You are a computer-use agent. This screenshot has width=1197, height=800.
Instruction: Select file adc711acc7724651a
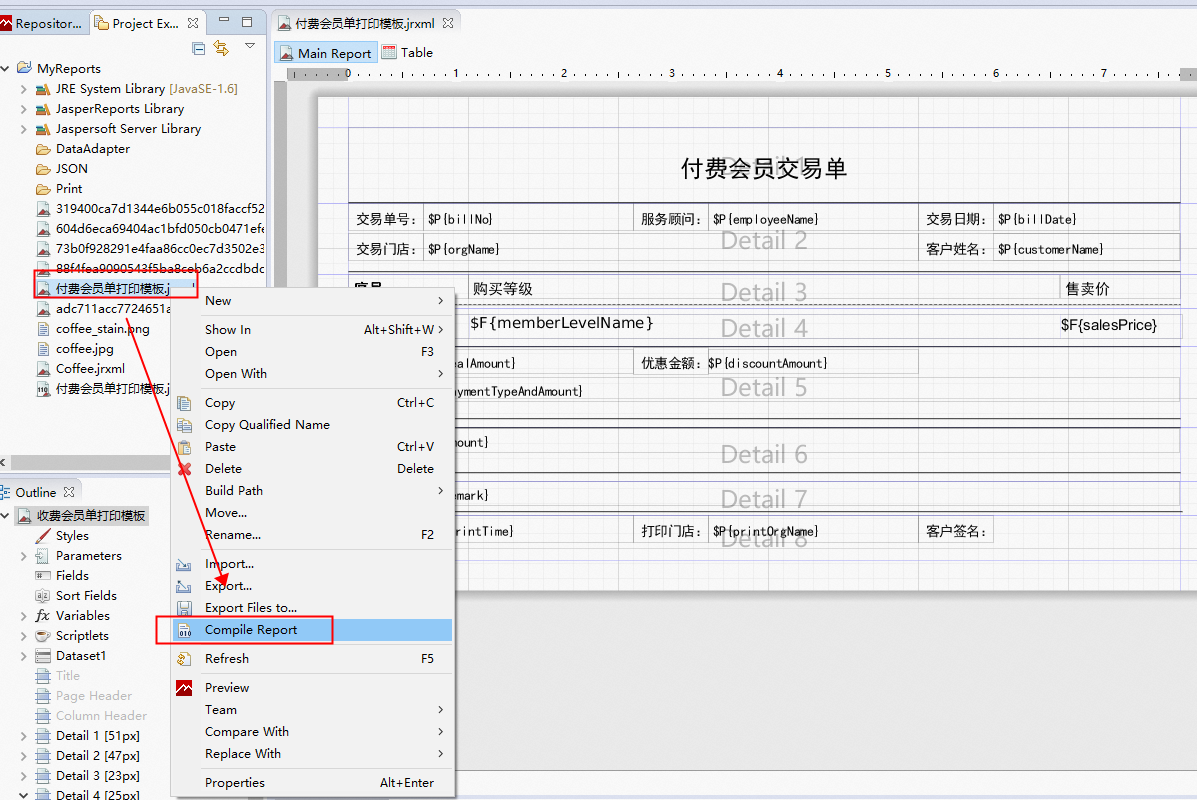click(103, 308)
